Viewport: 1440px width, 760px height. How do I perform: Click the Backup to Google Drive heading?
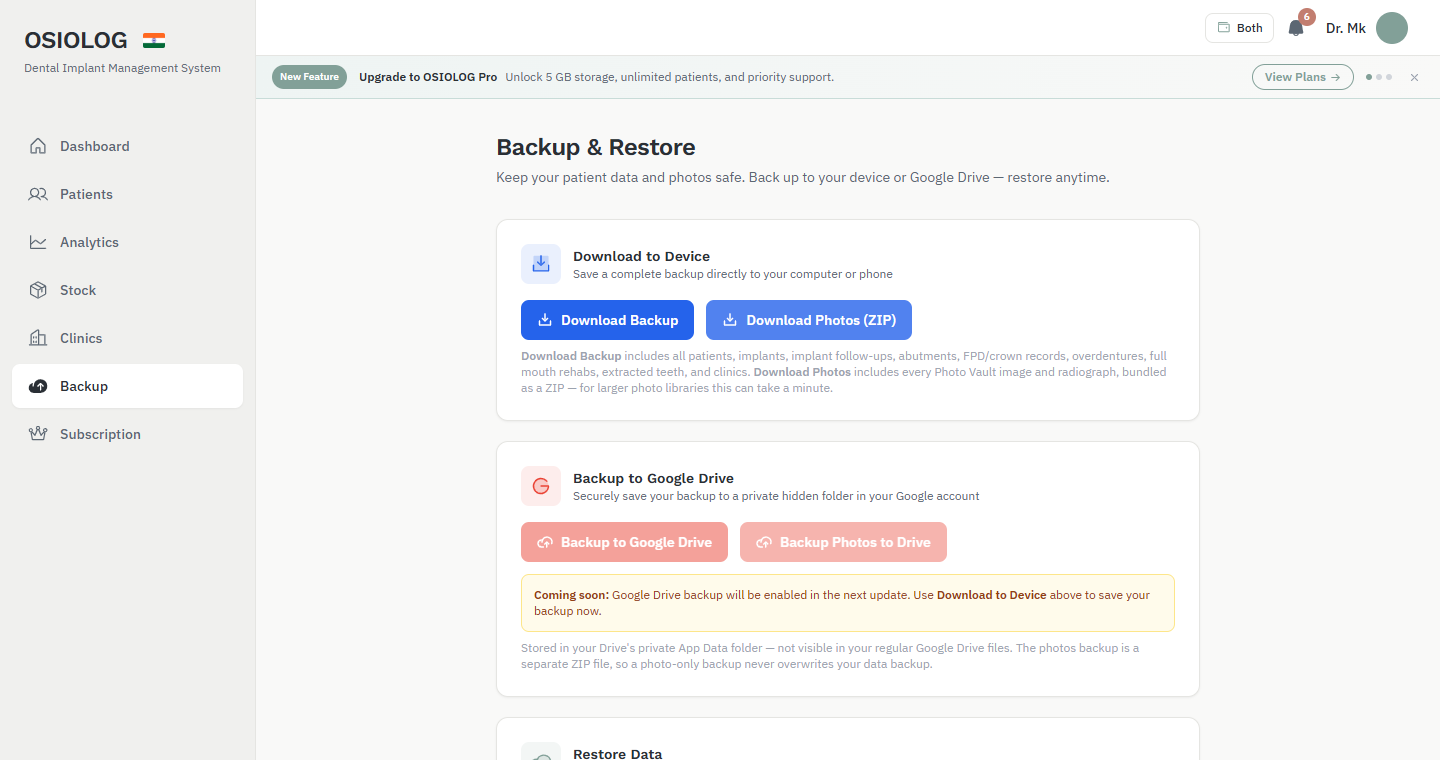pyautogui.click(x=653, y=478)
